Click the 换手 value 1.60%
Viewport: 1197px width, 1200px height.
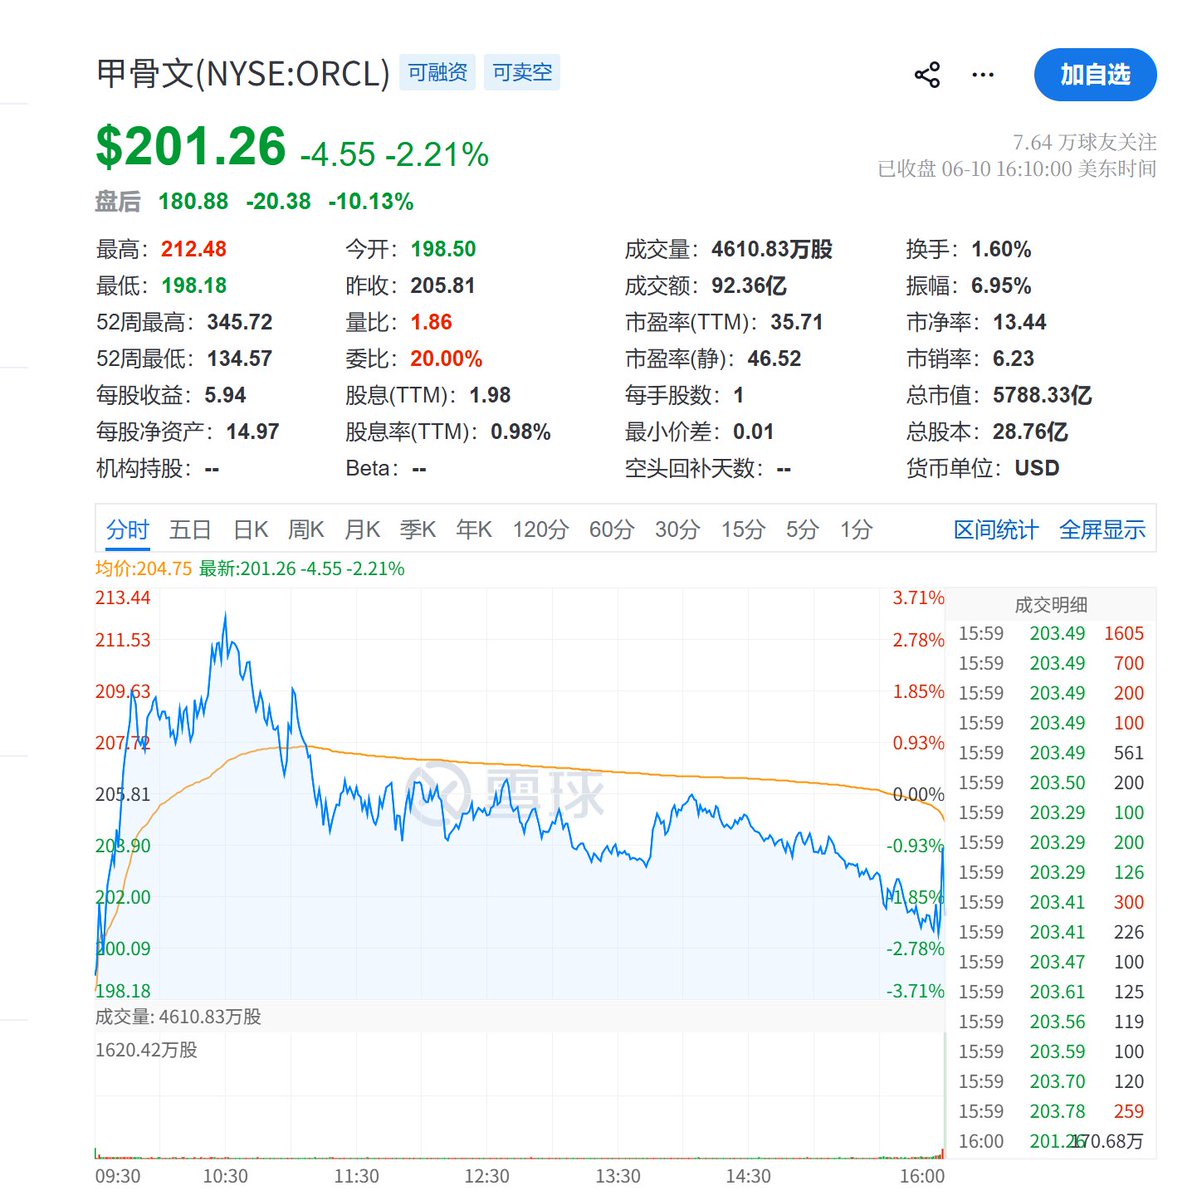point(1001,249)
